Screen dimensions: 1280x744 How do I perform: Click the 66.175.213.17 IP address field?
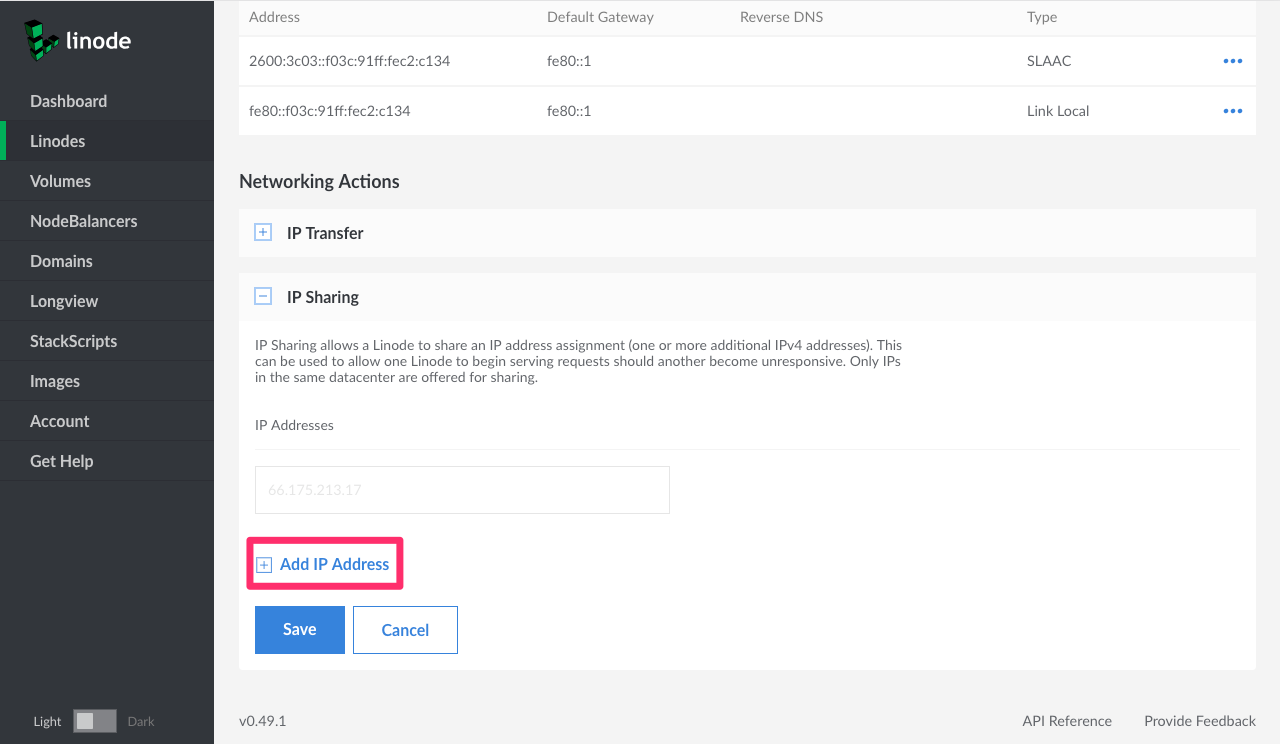pyautogui.click(x=462, y=490)
